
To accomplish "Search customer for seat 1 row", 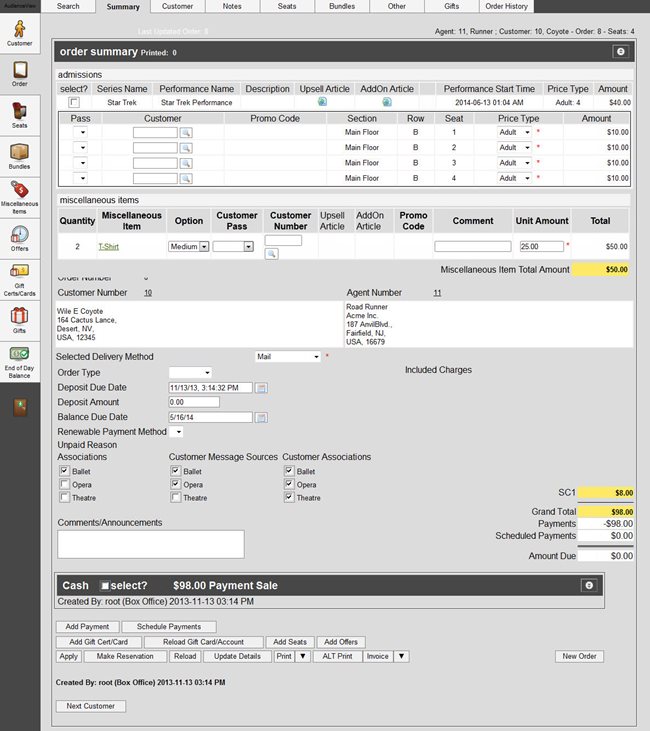I will click(186, 133).
